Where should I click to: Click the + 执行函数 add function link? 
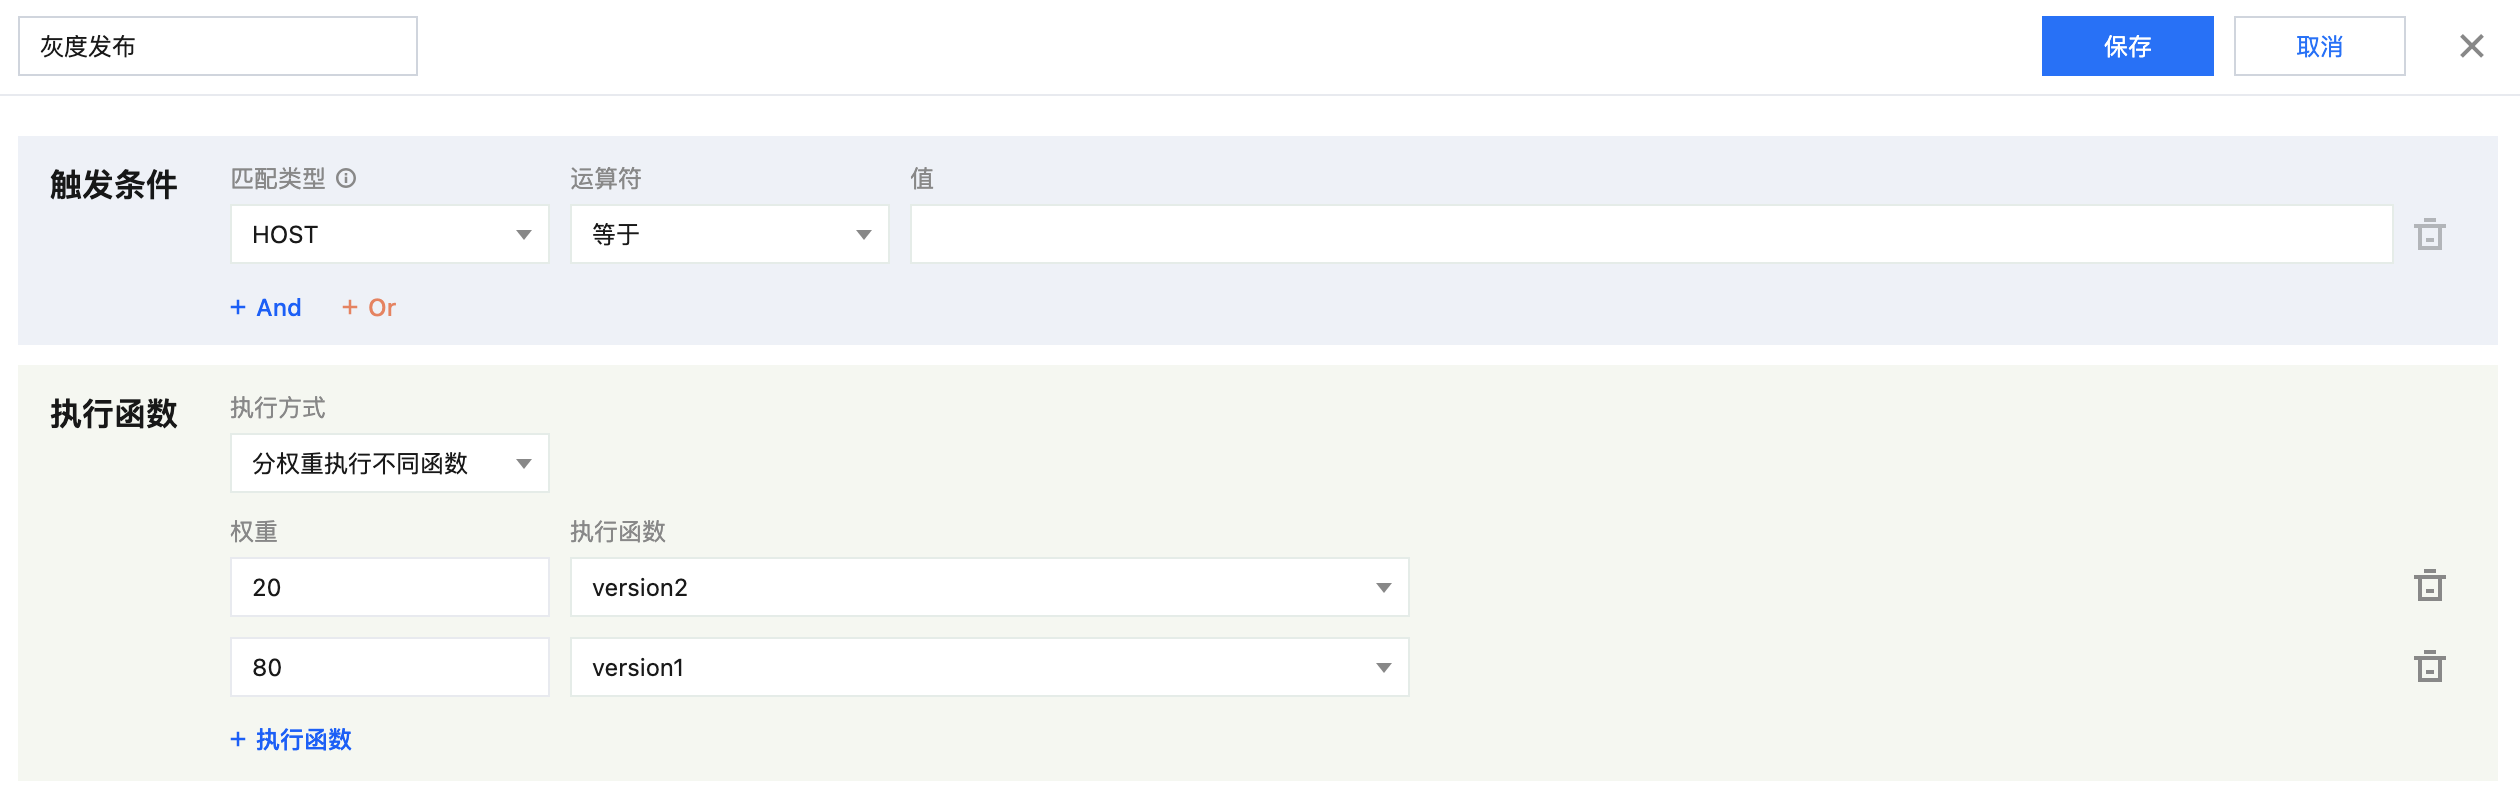pos(291,740)
